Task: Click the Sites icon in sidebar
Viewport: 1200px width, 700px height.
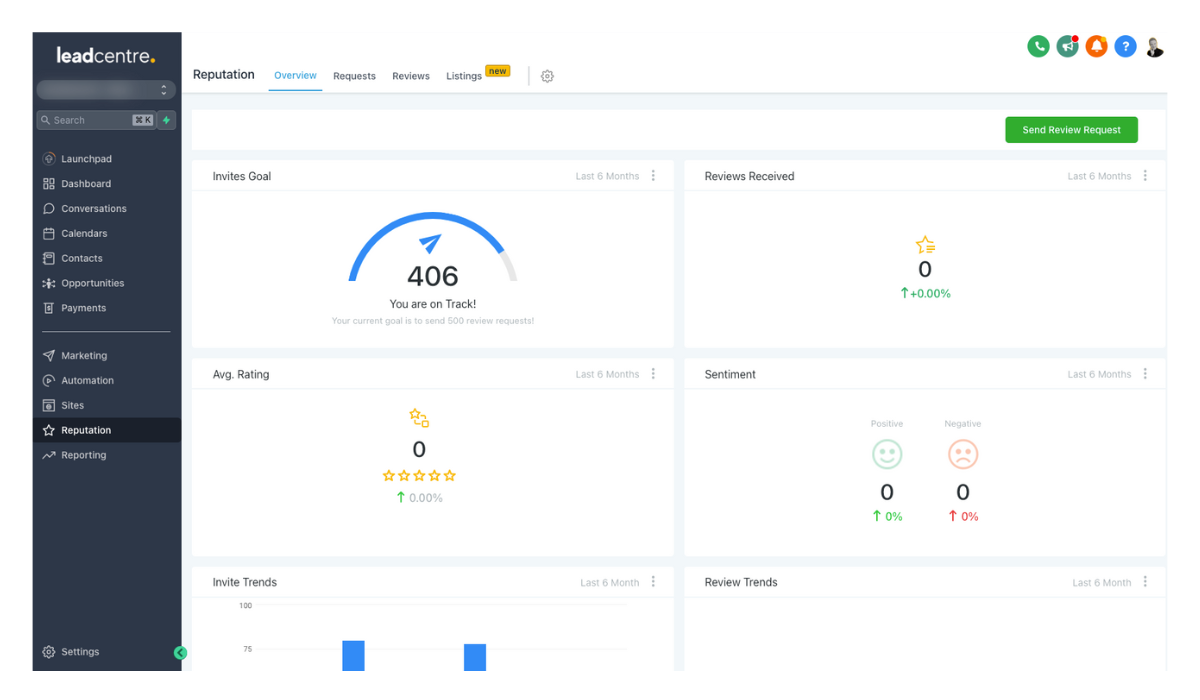Action: [x=49, y=405]
